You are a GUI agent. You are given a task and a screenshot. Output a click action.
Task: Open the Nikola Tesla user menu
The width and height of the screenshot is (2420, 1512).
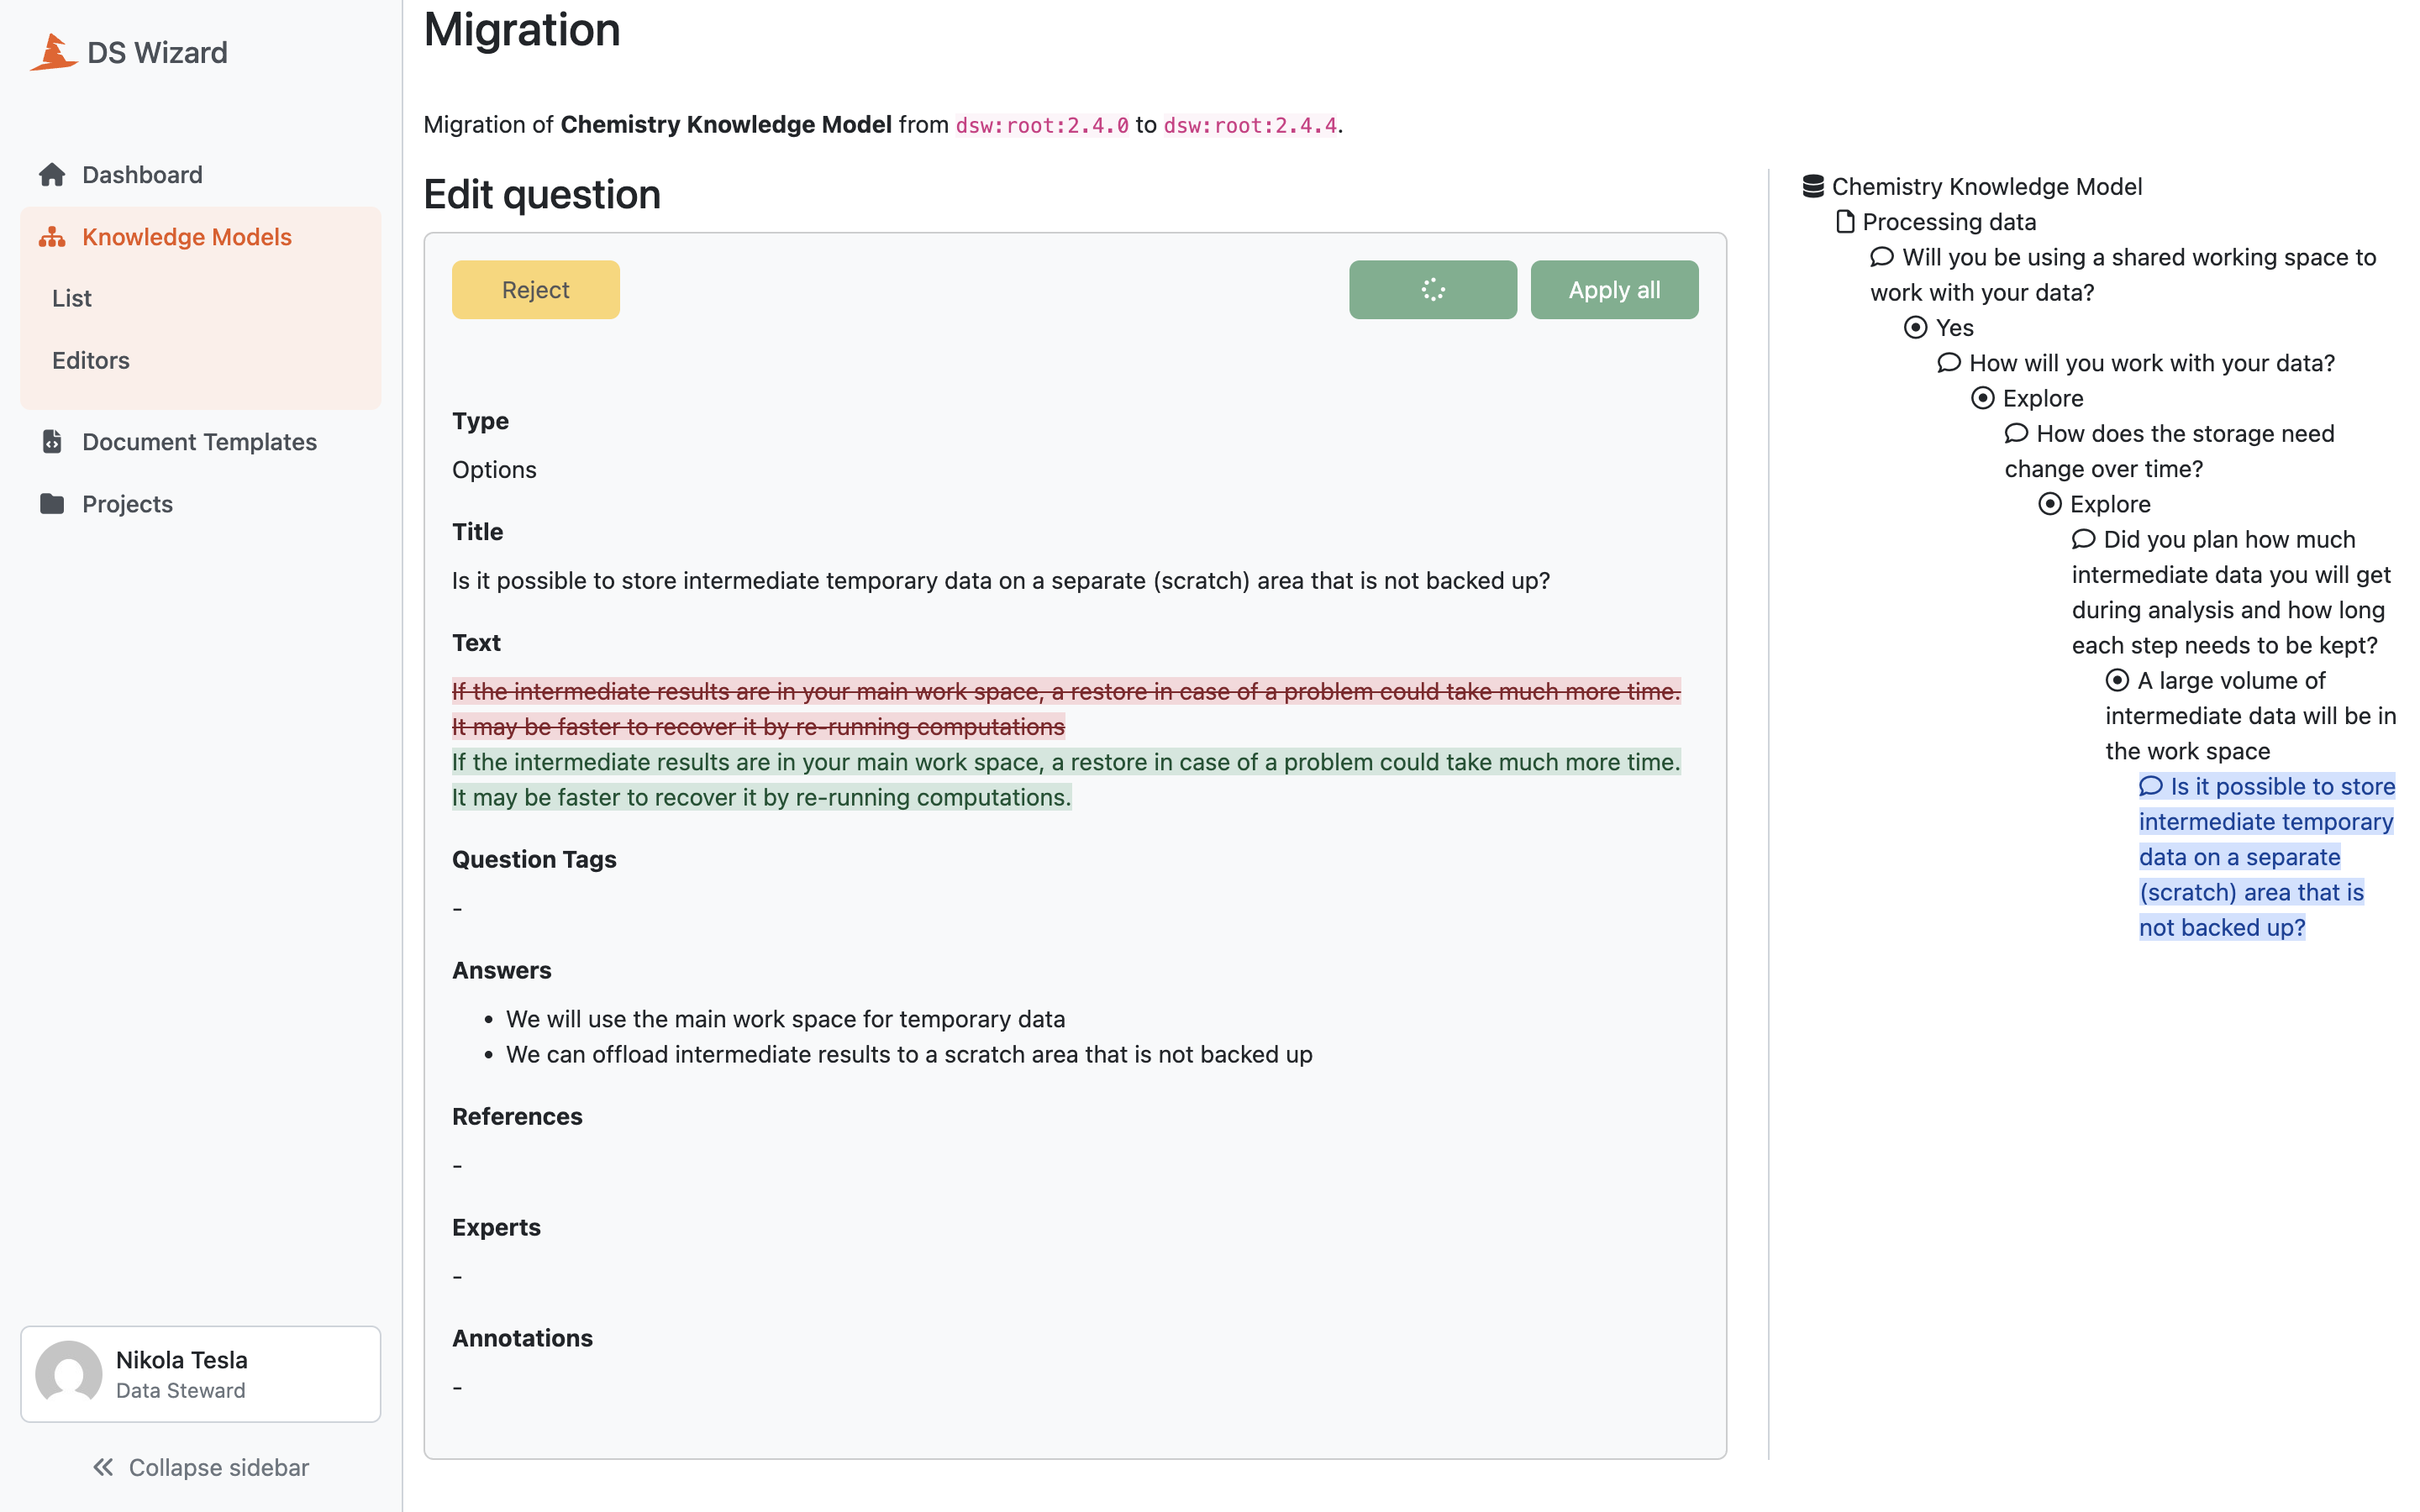click(x=201, y=1374)
